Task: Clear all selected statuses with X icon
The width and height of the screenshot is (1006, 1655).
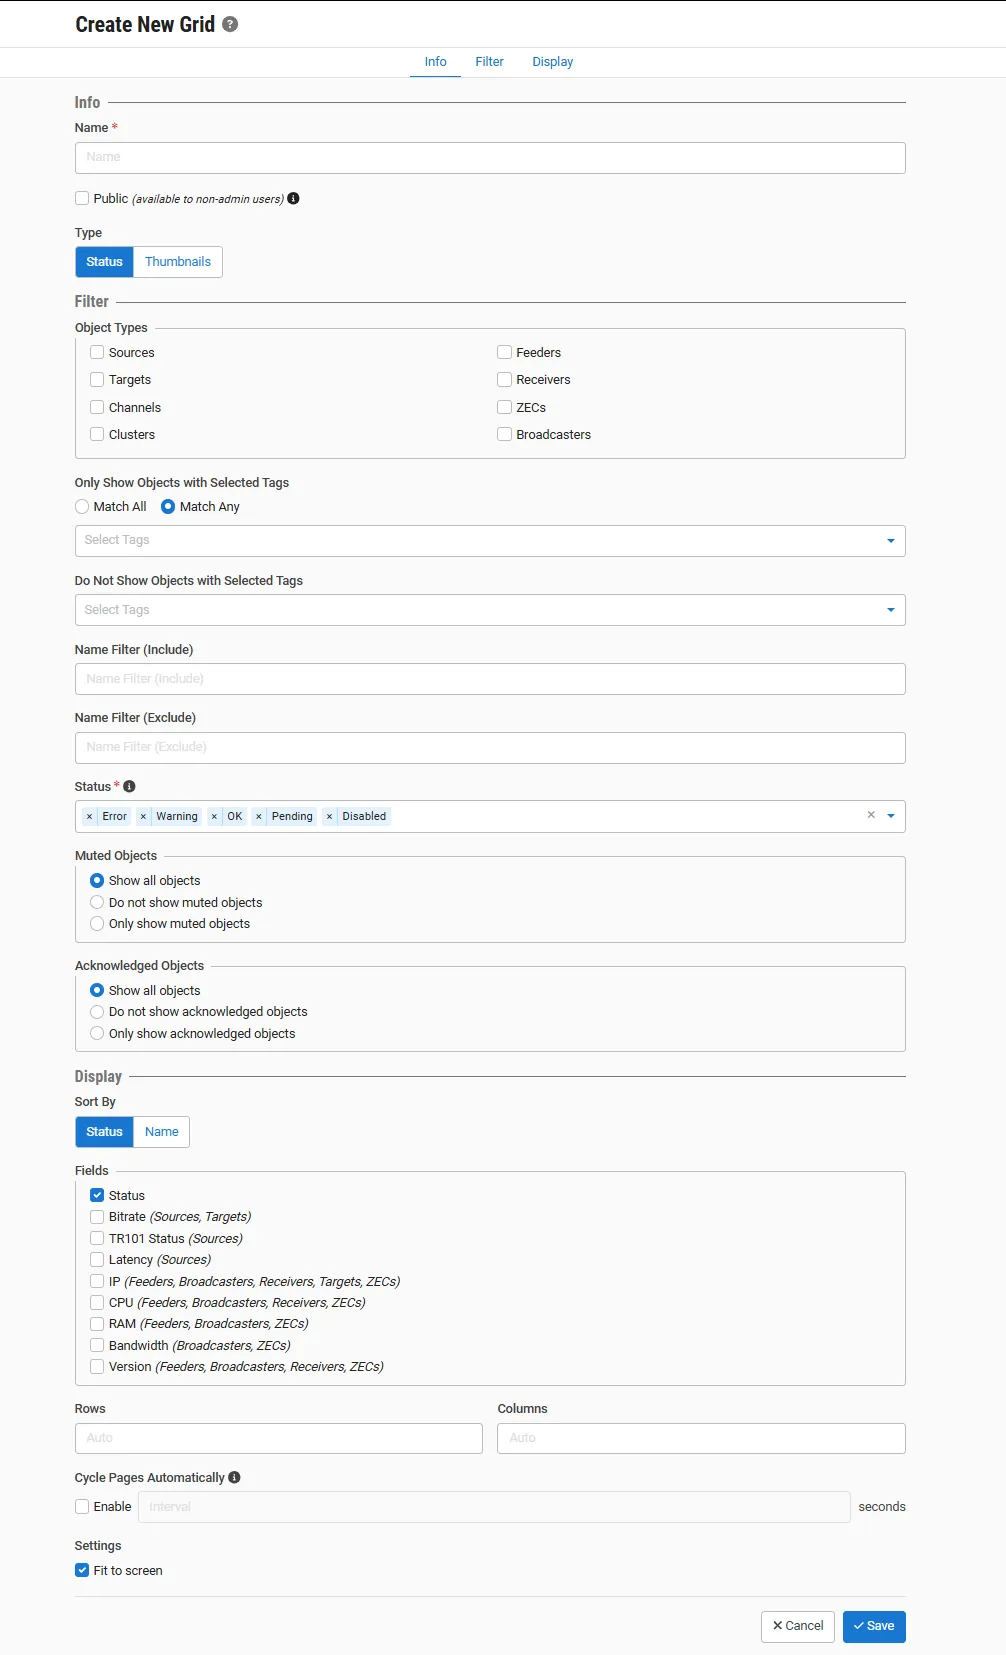Action: (x=871, y=815)
